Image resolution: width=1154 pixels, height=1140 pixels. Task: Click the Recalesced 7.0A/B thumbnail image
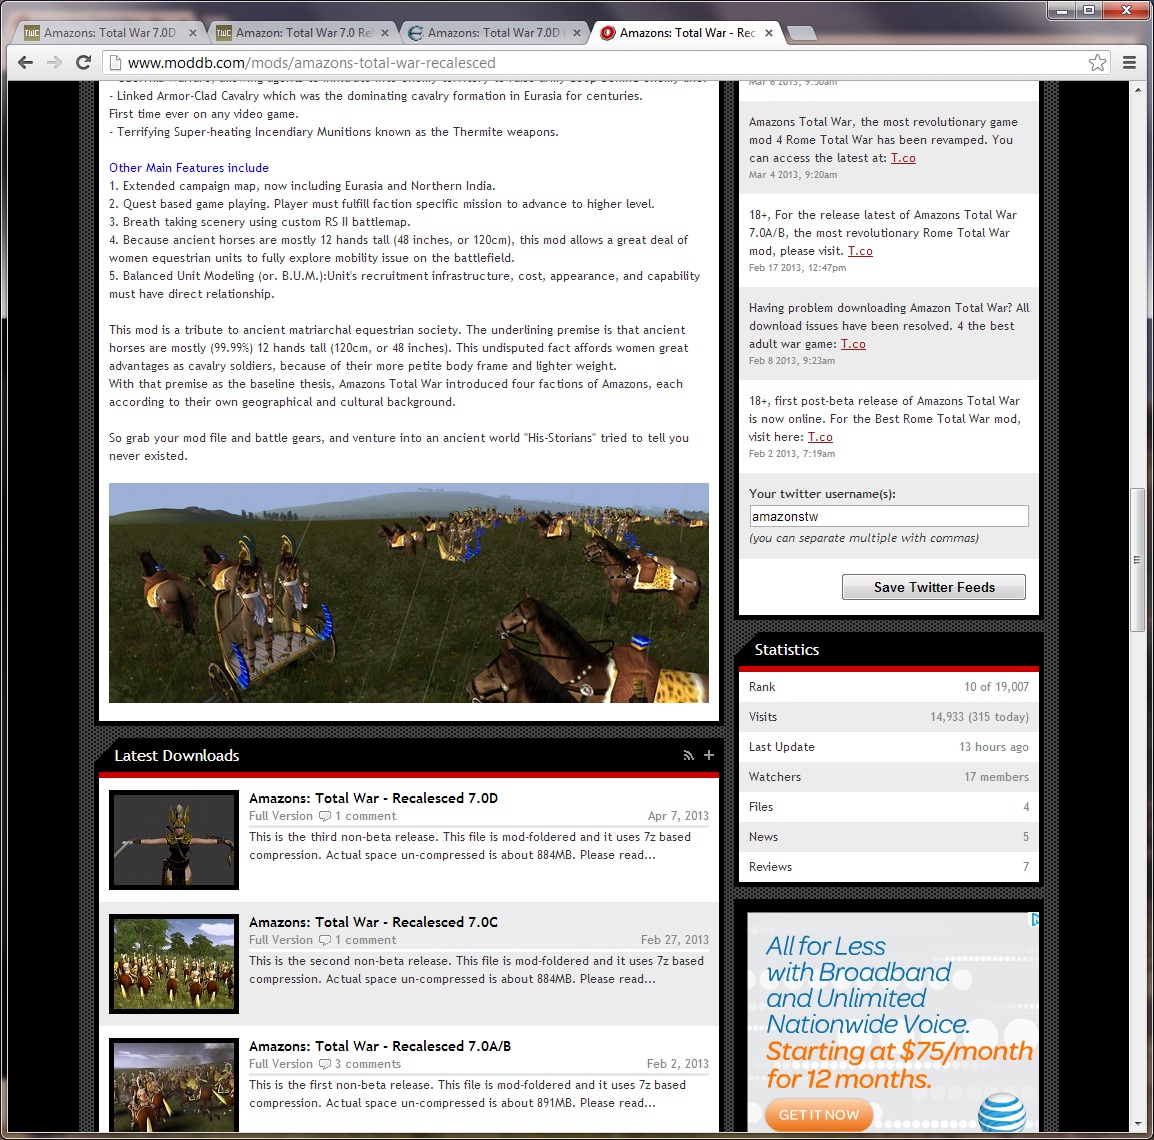(174, 1085)
